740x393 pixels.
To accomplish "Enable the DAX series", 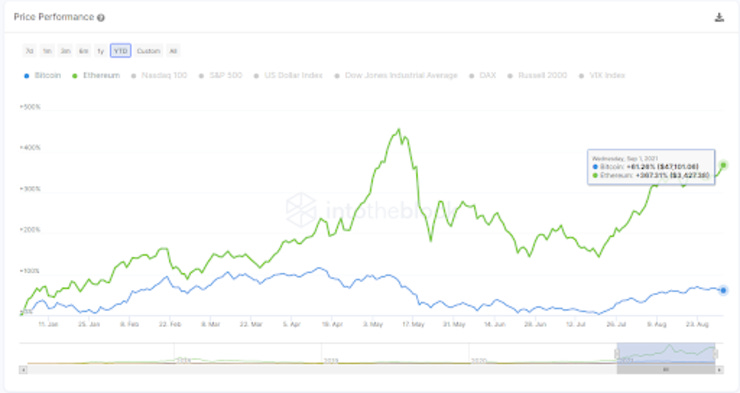I will pos(482,75).
